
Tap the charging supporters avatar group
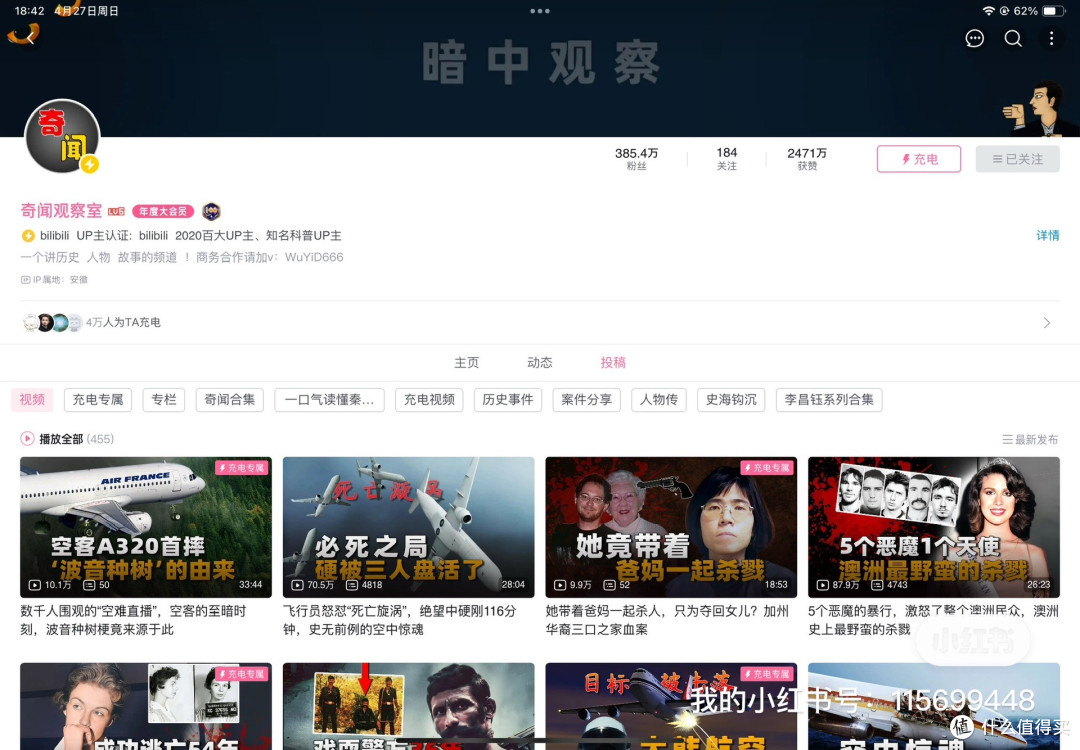pos(52,322)
